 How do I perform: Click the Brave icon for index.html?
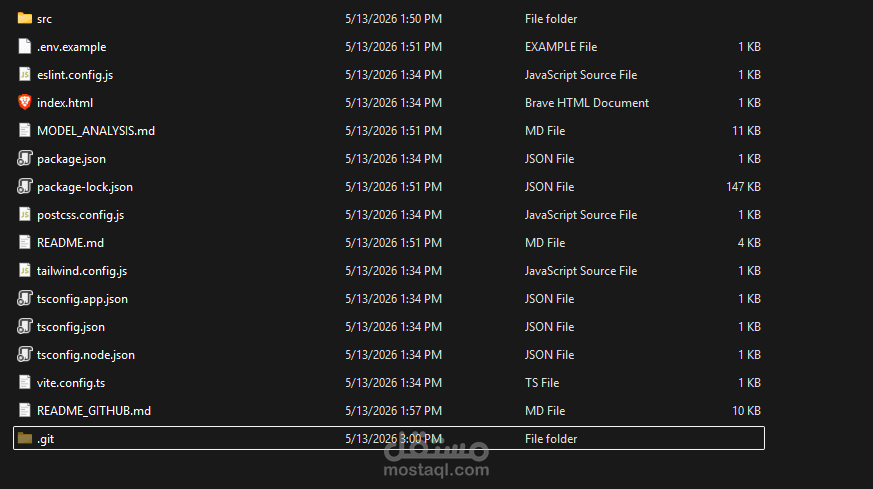coord(24,102)
